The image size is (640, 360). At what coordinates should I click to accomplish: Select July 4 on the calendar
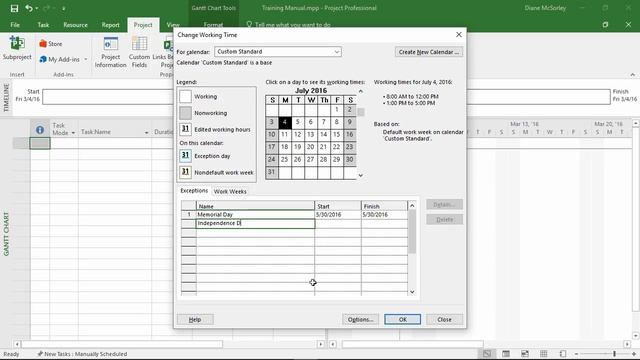click(x=285, y=122)
